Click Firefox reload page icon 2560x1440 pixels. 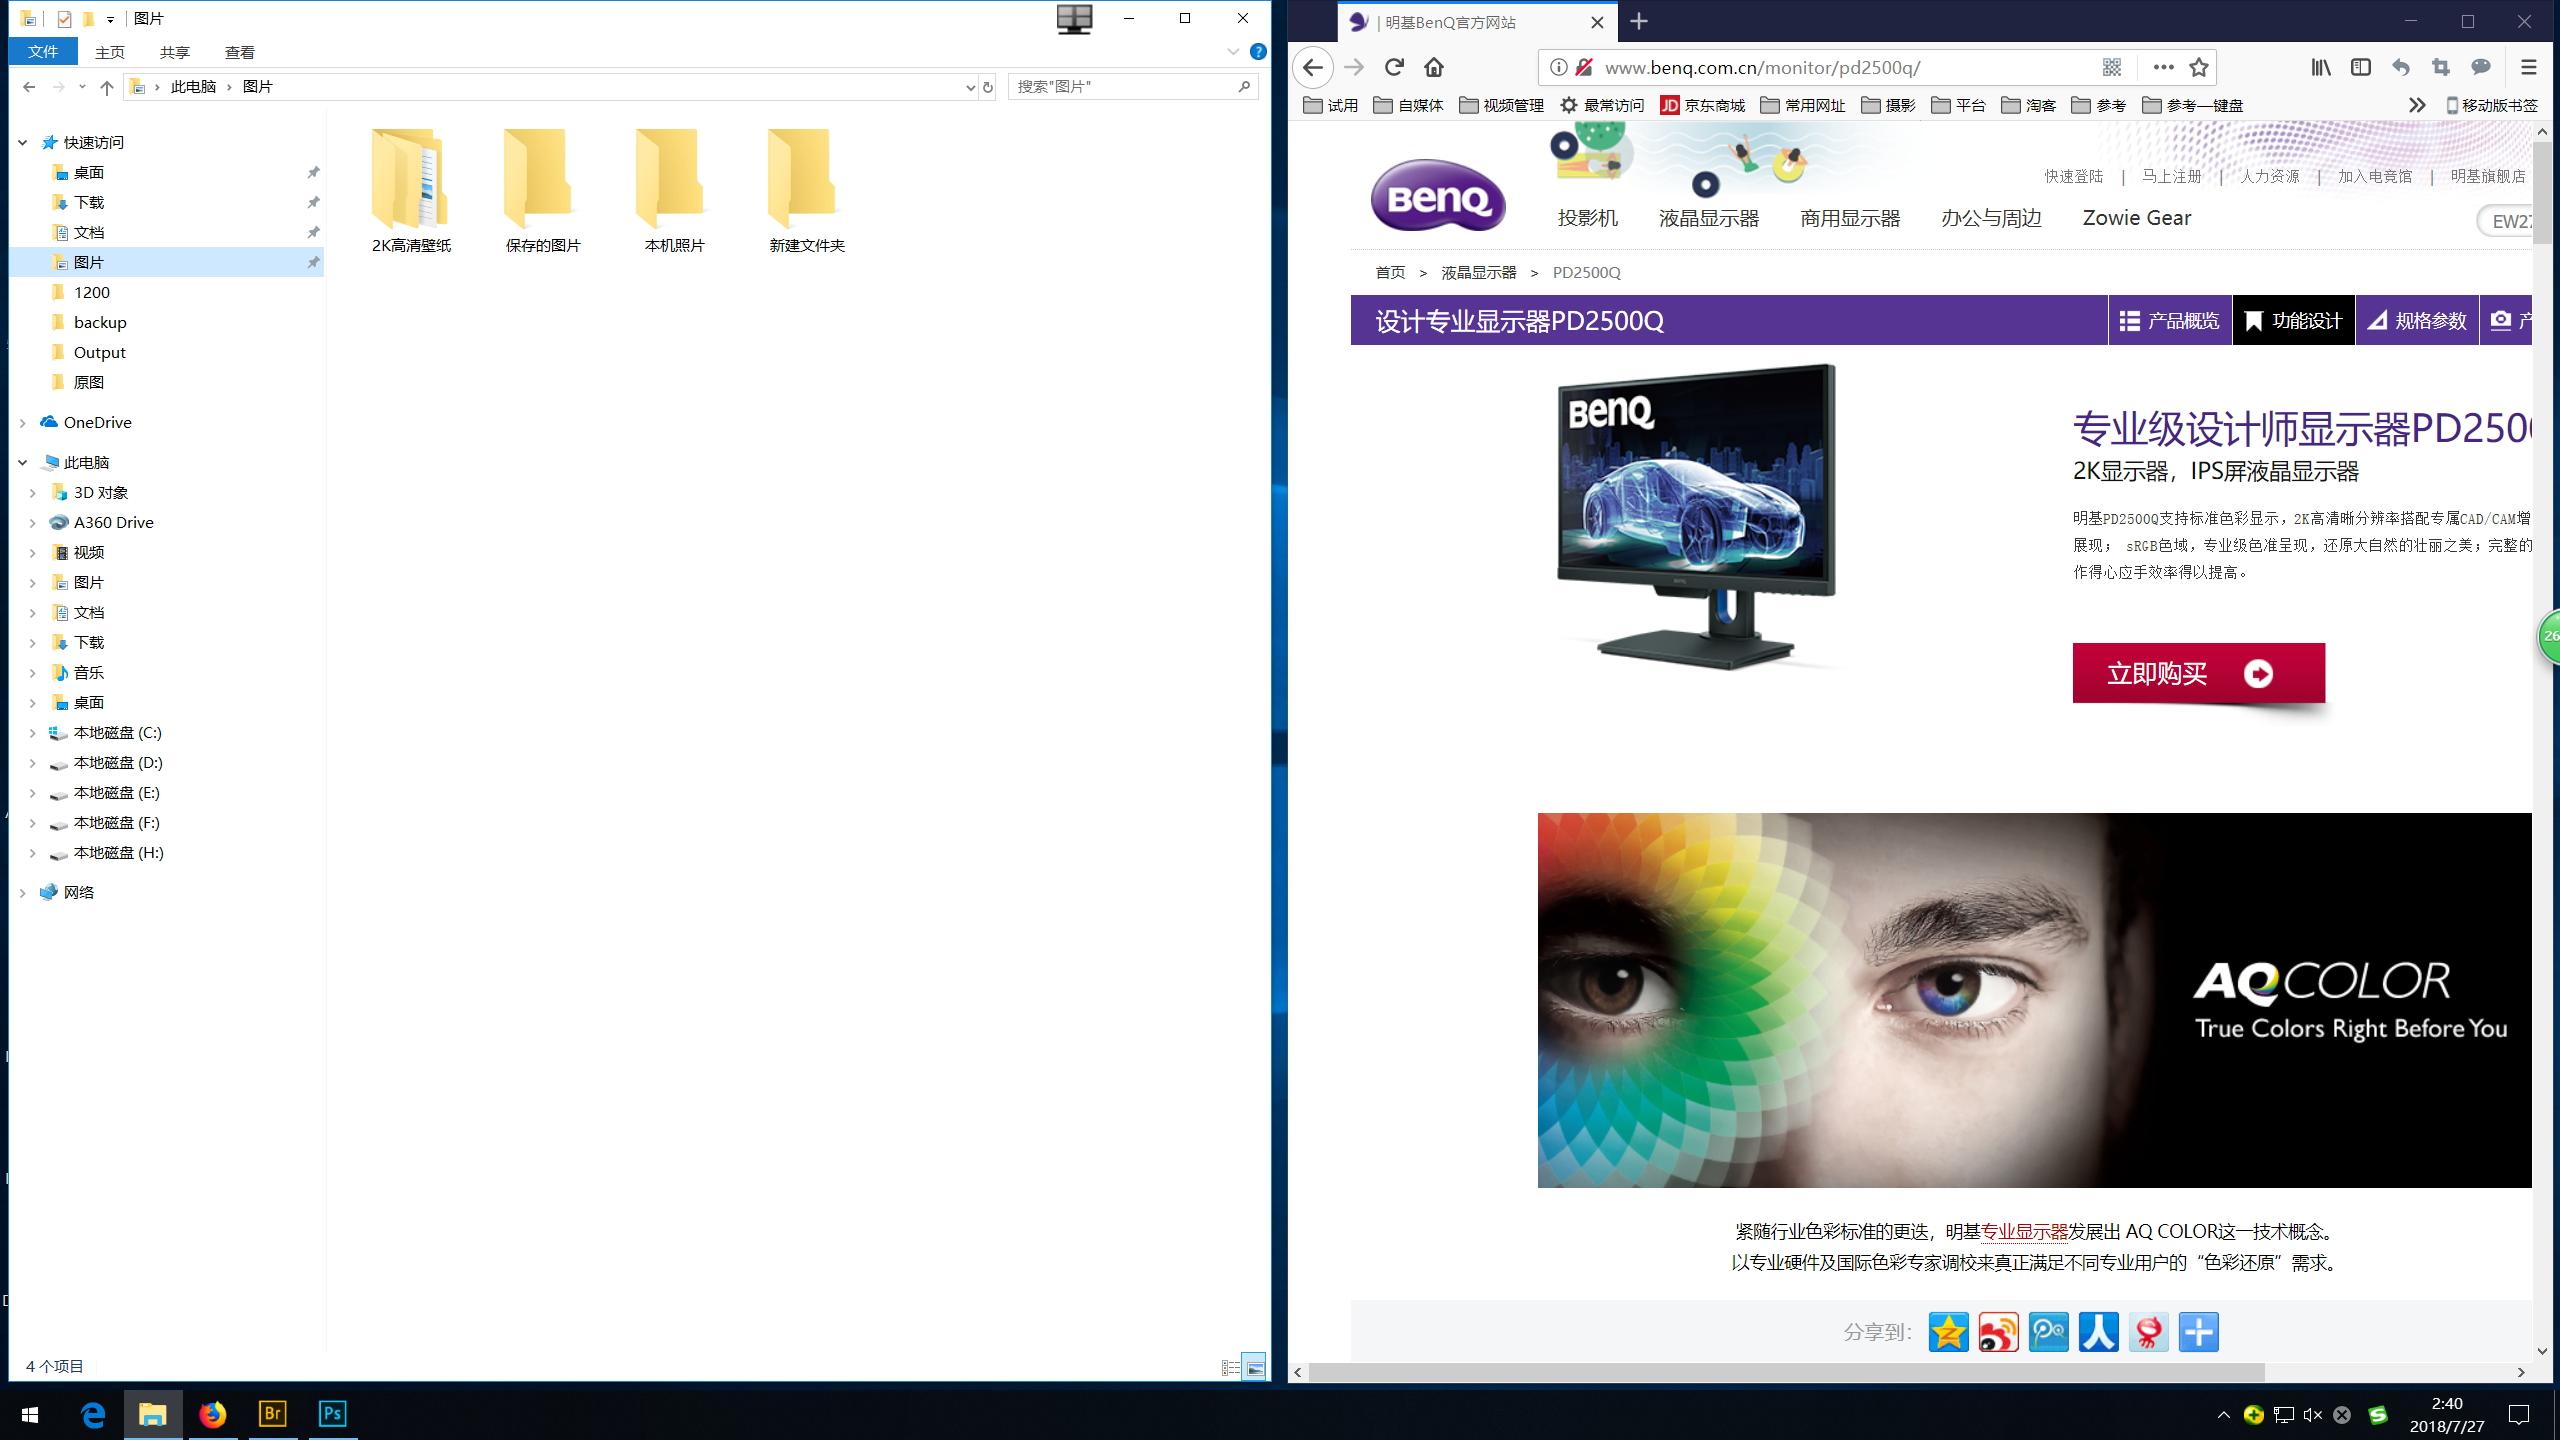coord(1394,67)
